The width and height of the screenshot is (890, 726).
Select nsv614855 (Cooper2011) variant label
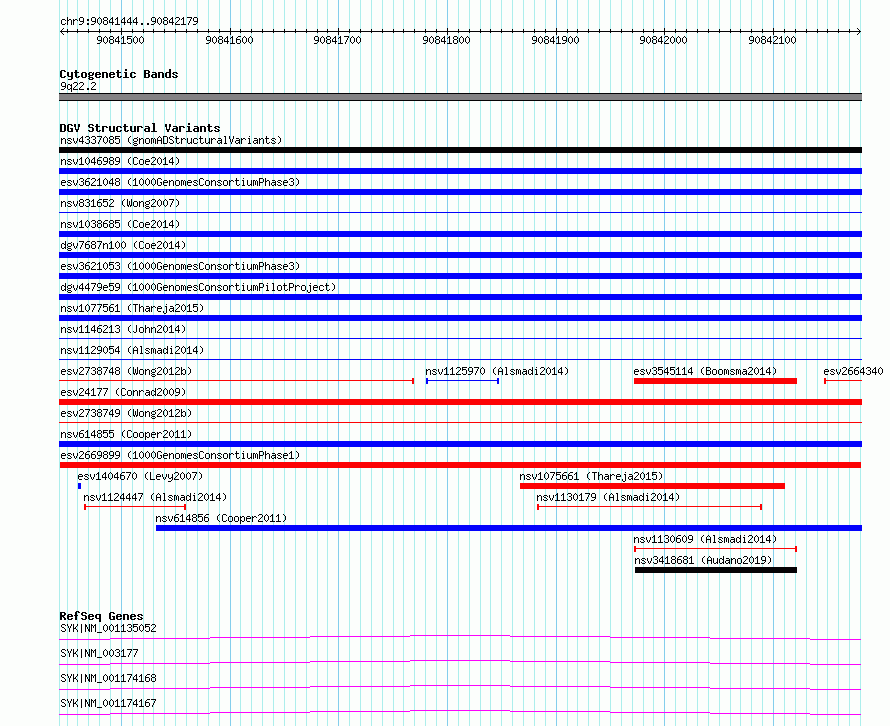pyautogui.click(x=126, y=434)
